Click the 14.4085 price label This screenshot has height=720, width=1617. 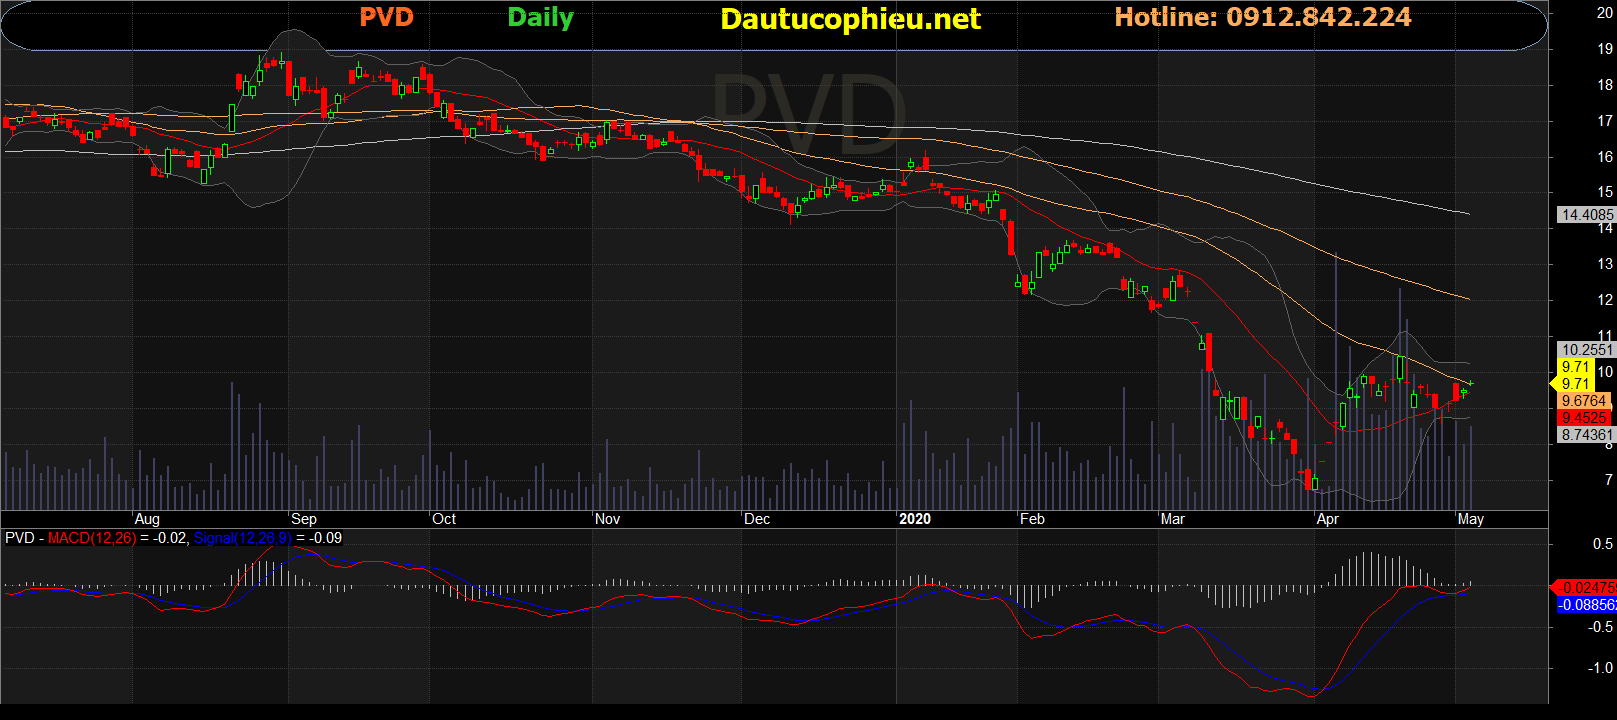coord(1587,215)
